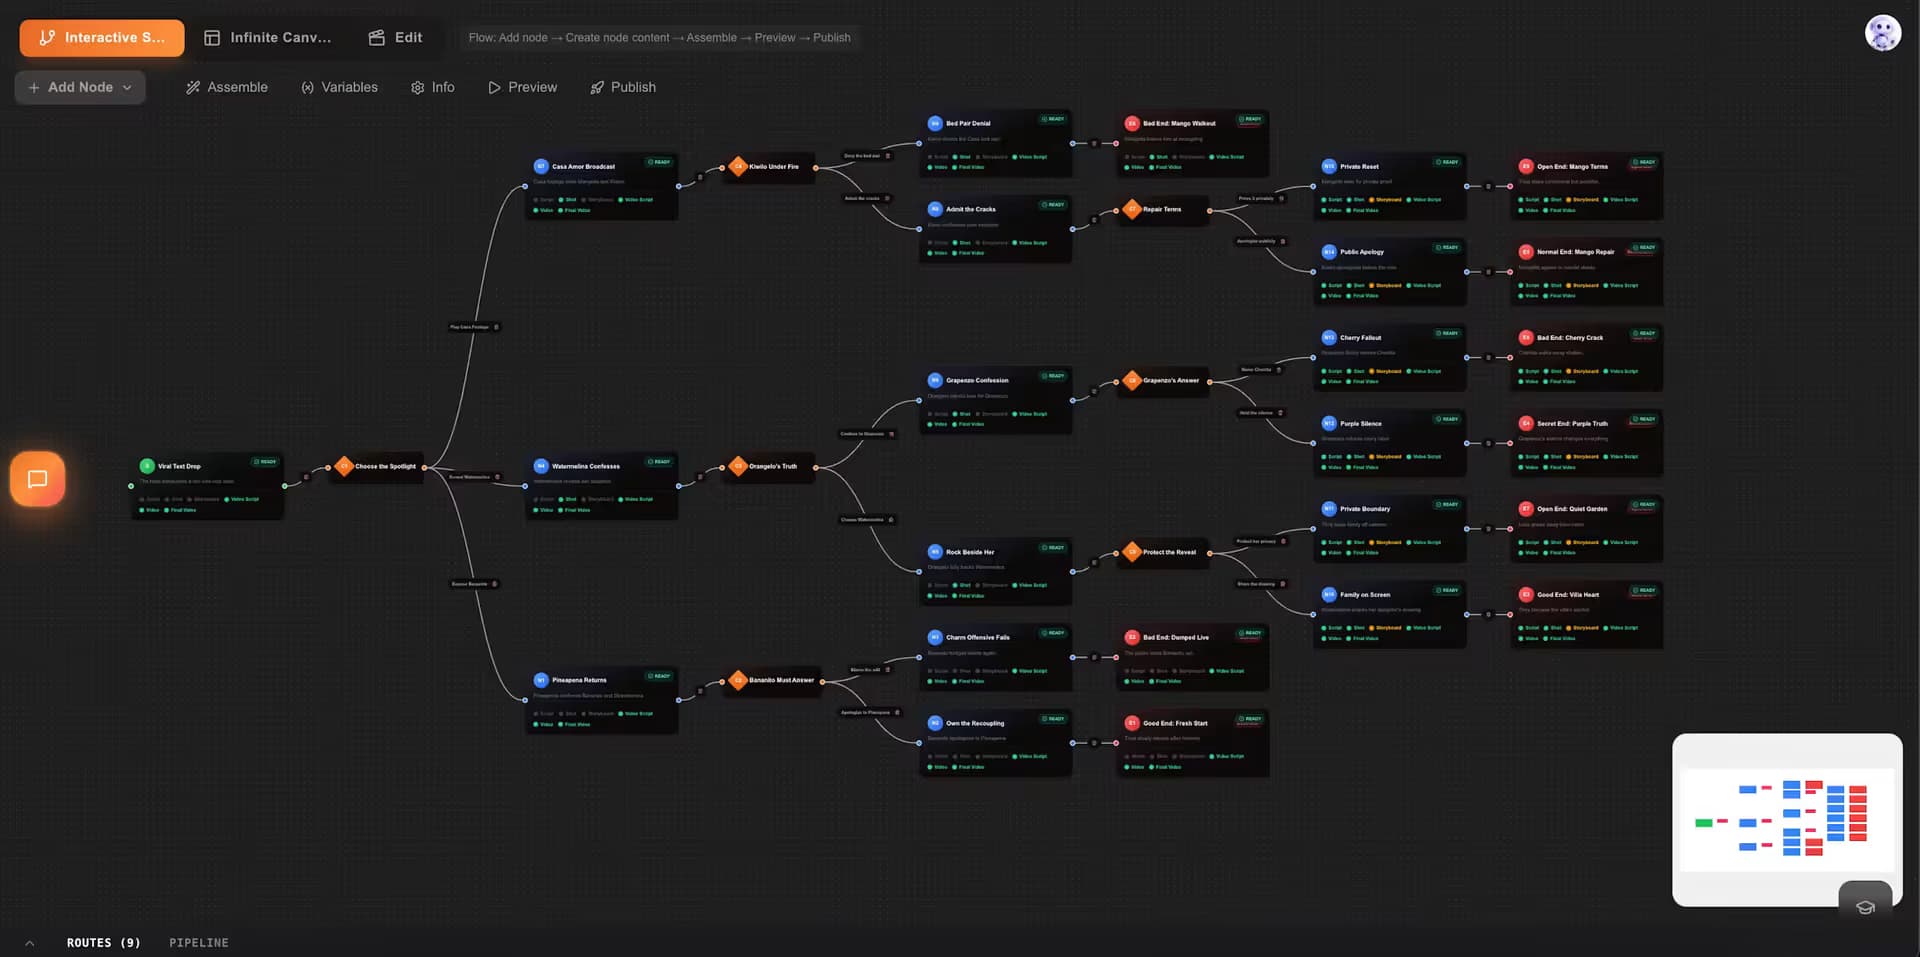Open the user avatar menu

[x=1883, y=33]
